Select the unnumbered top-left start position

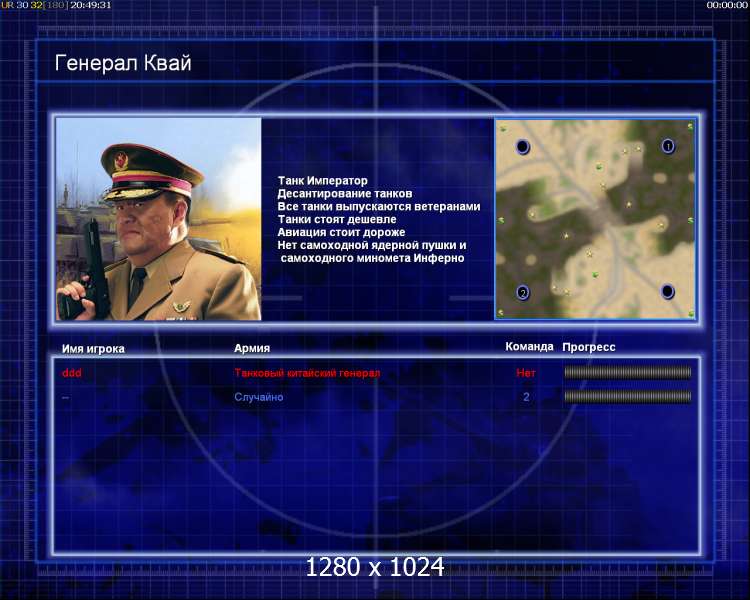point(522,146)
